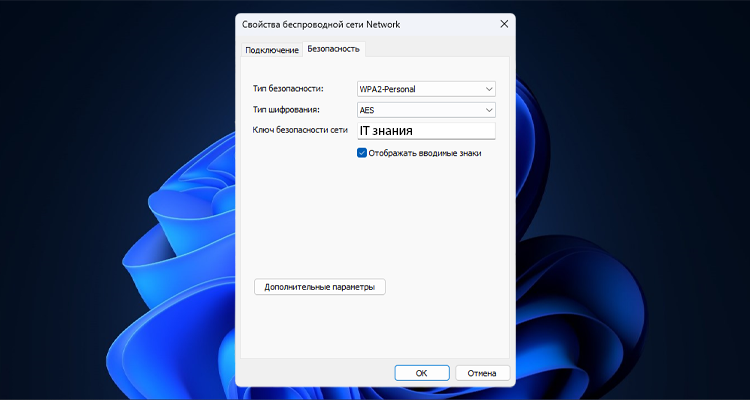Viewport: 750px width, 400px height.
Task: Uncheck Отображать вводимые знаки checkbox
Action: pos(362,153)
